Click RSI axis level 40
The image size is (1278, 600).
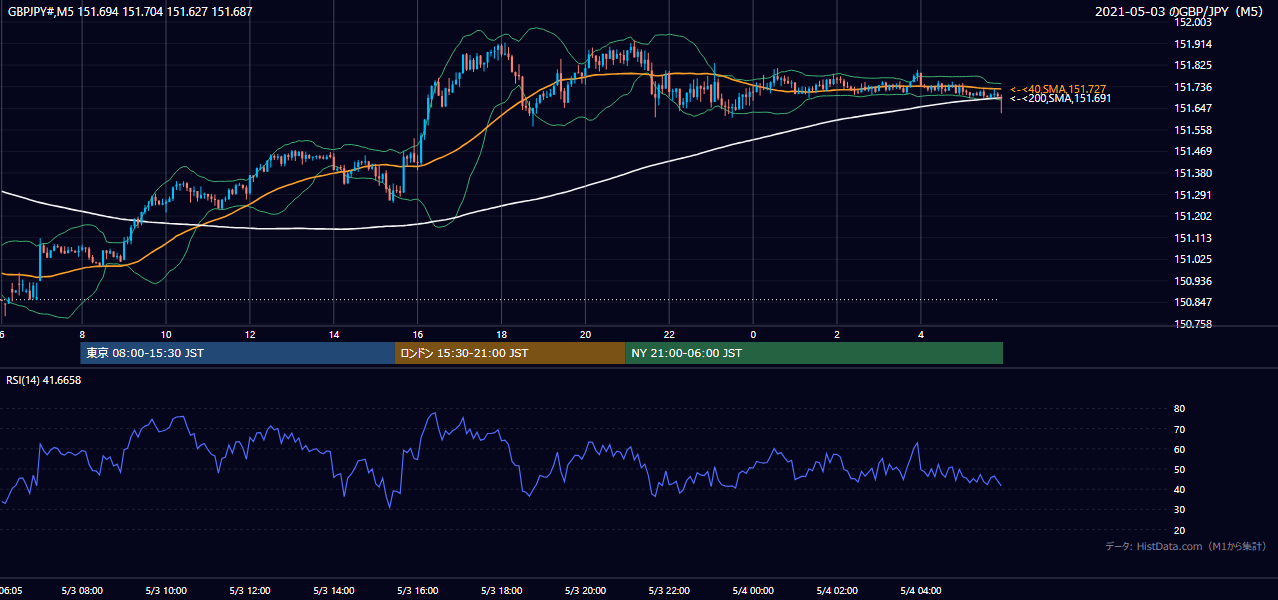[1179, 489]
